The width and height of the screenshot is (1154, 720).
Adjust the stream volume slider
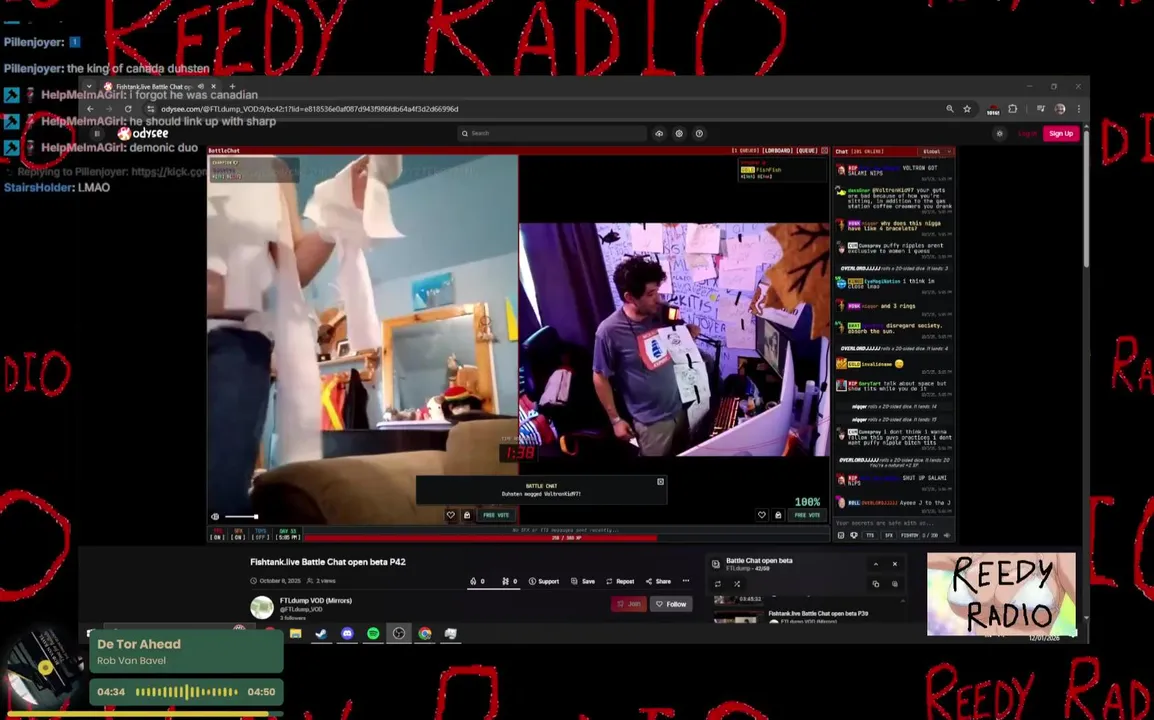(241, 517)
